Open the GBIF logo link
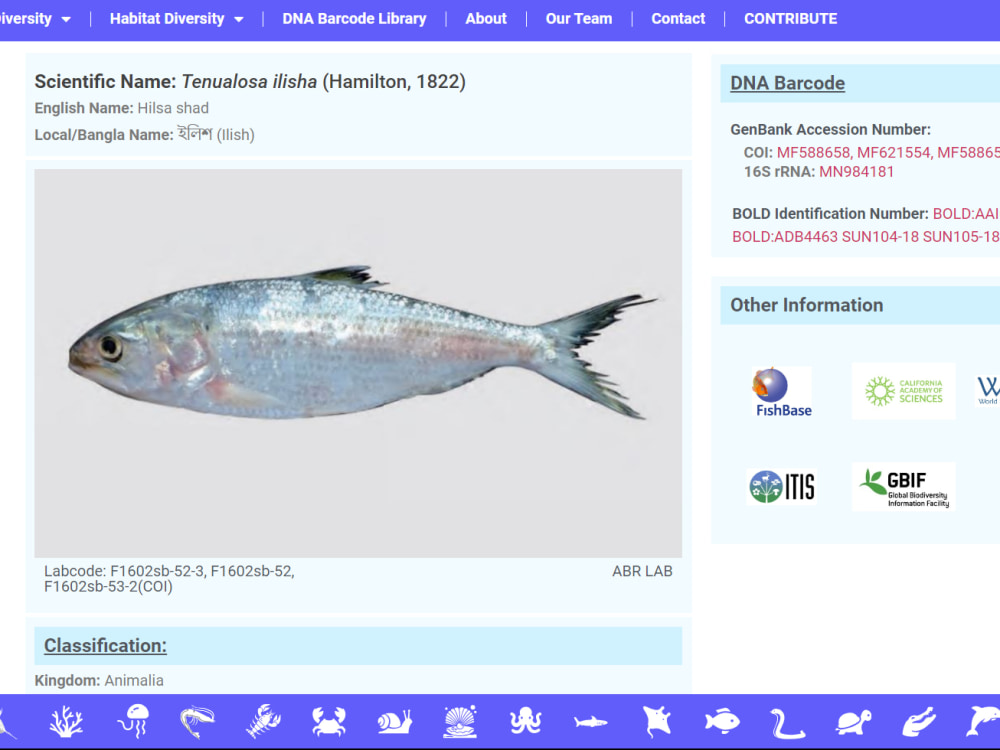The height and width of the screenshot is (750, 1000). point(904,487)
